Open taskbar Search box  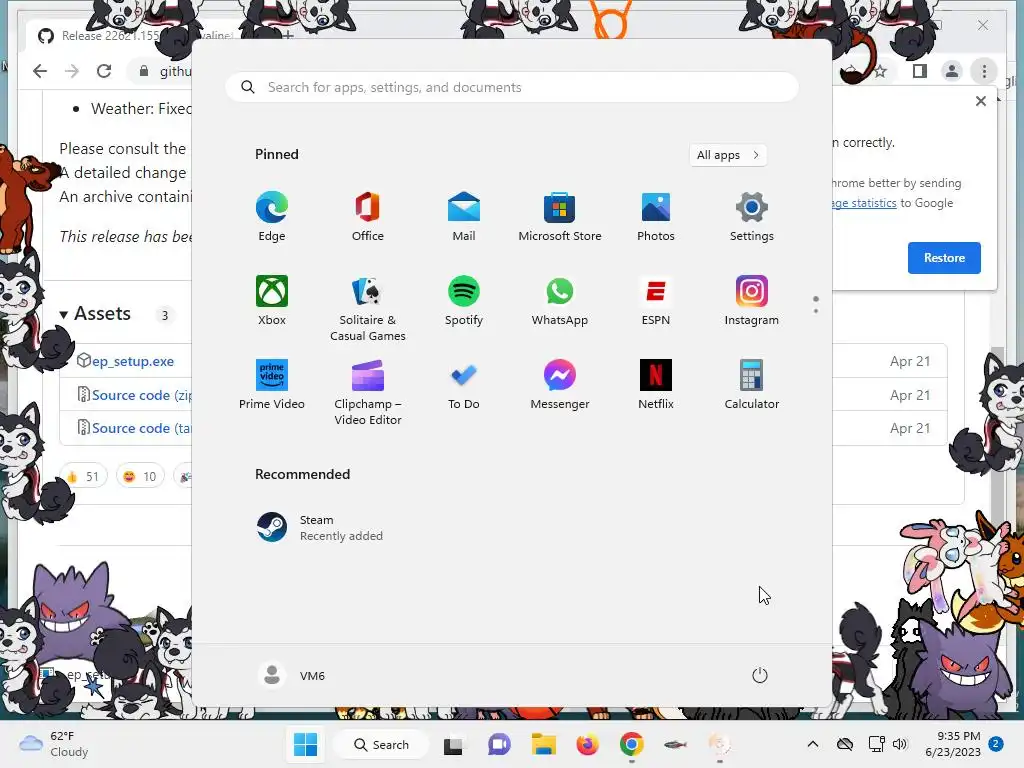click(381, 744)
